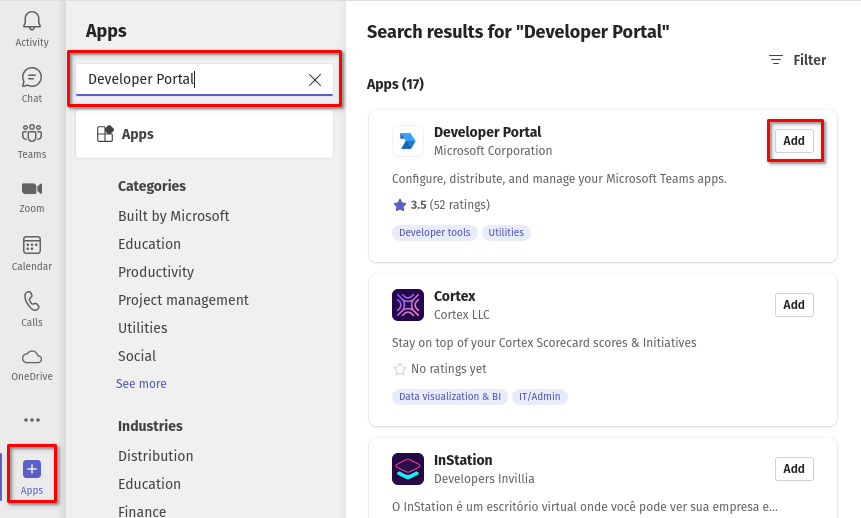Choose the Productivity category
This screenshot has width=861, height=518.
pos(156,272)
